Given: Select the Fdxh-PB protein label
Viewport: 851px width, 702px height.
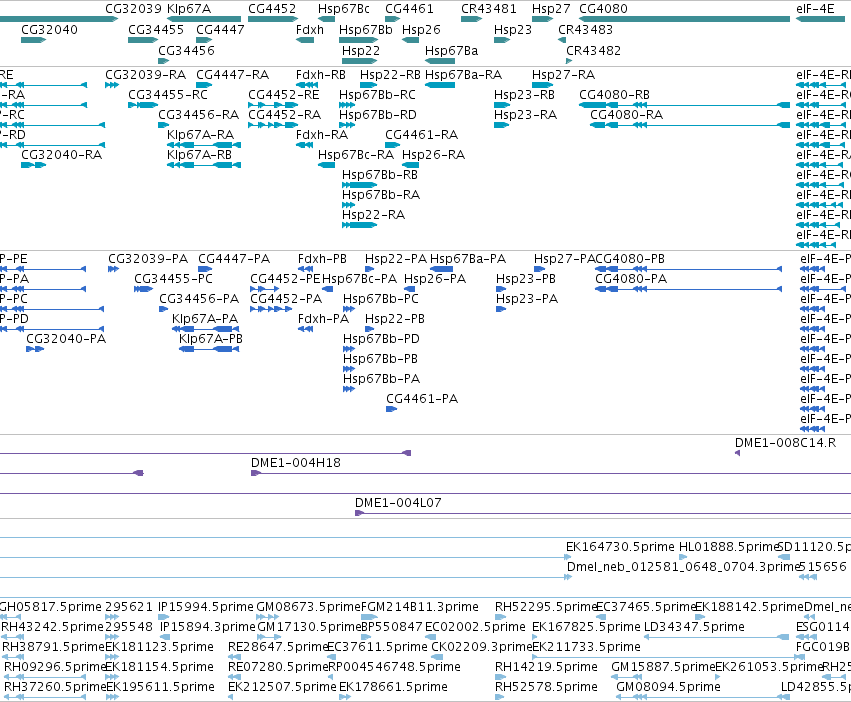Looking at the screenshot, I should (x=322, y=258).
